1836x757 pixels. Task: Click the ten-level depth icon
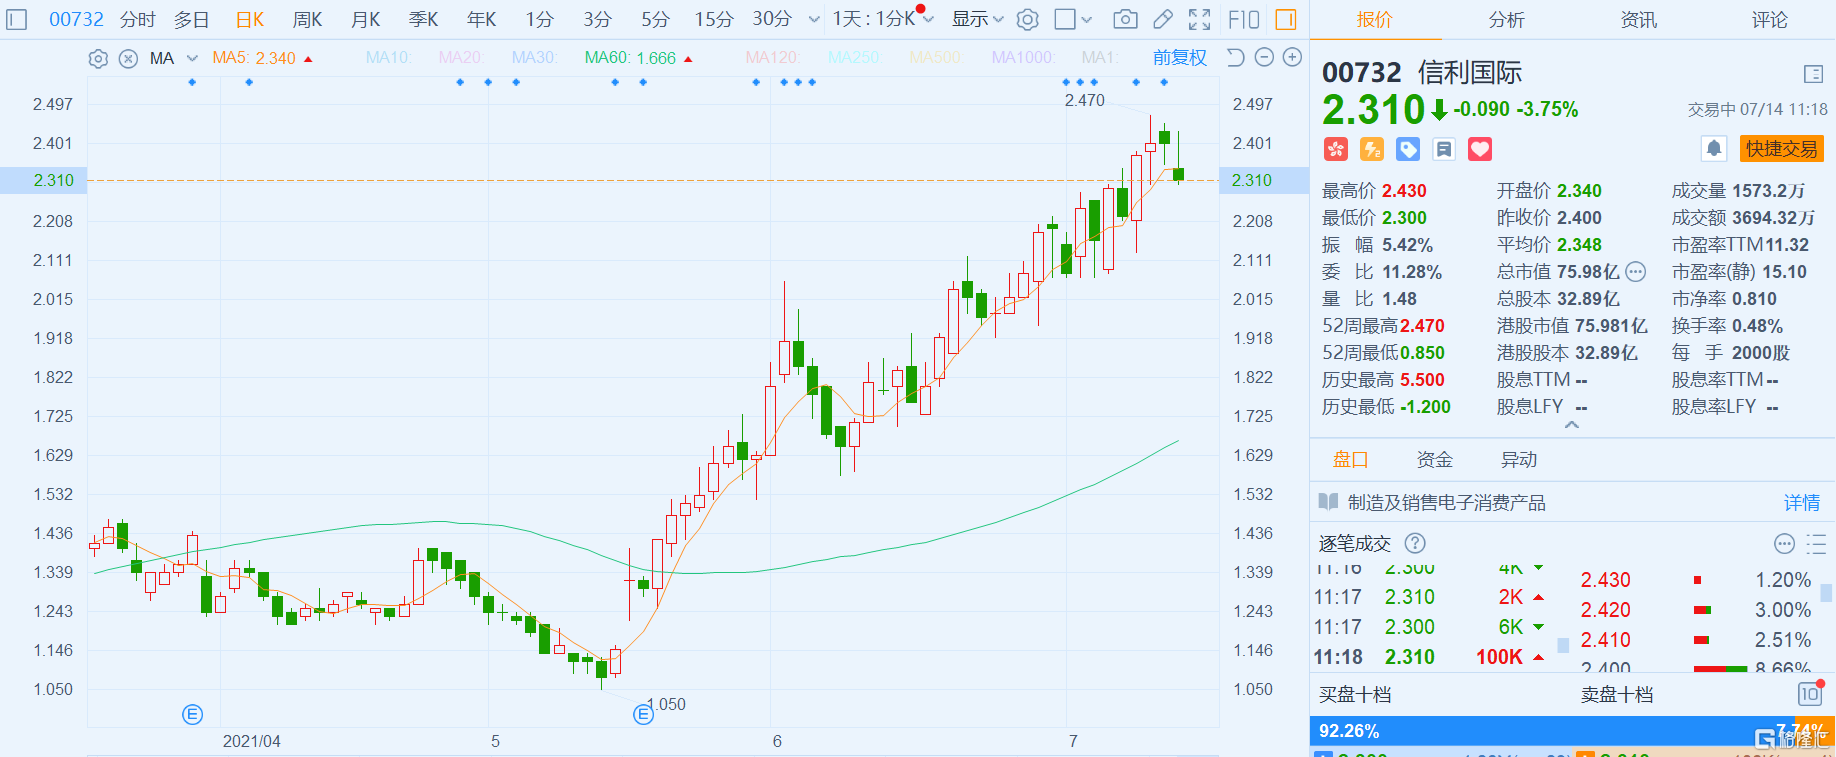tap(1811, 693)
